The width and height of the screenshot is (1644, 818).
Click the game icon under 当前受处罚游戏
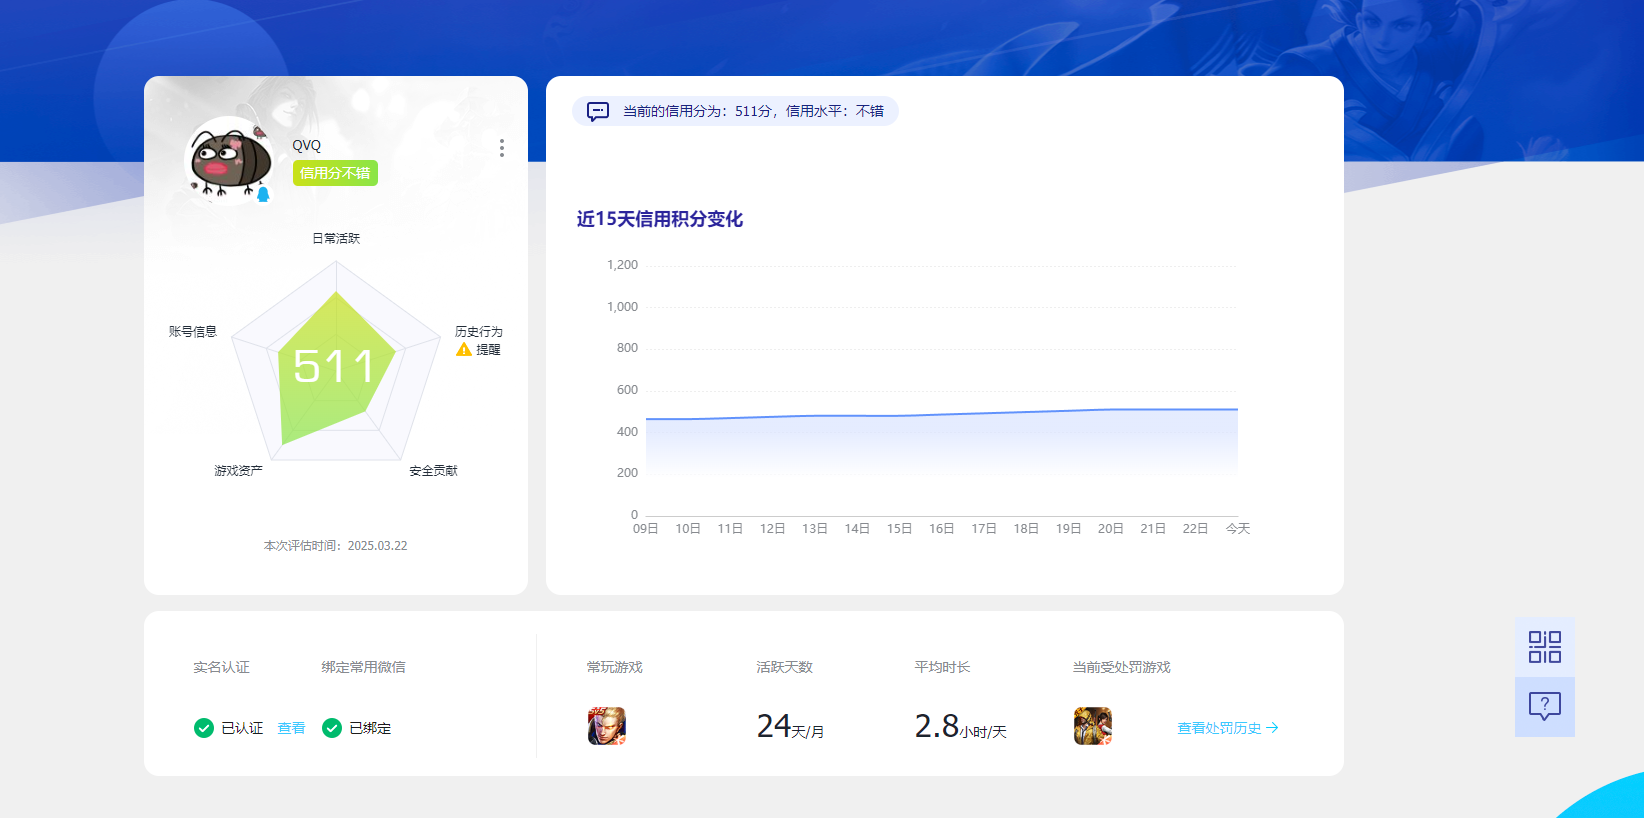coord(1093,726)
